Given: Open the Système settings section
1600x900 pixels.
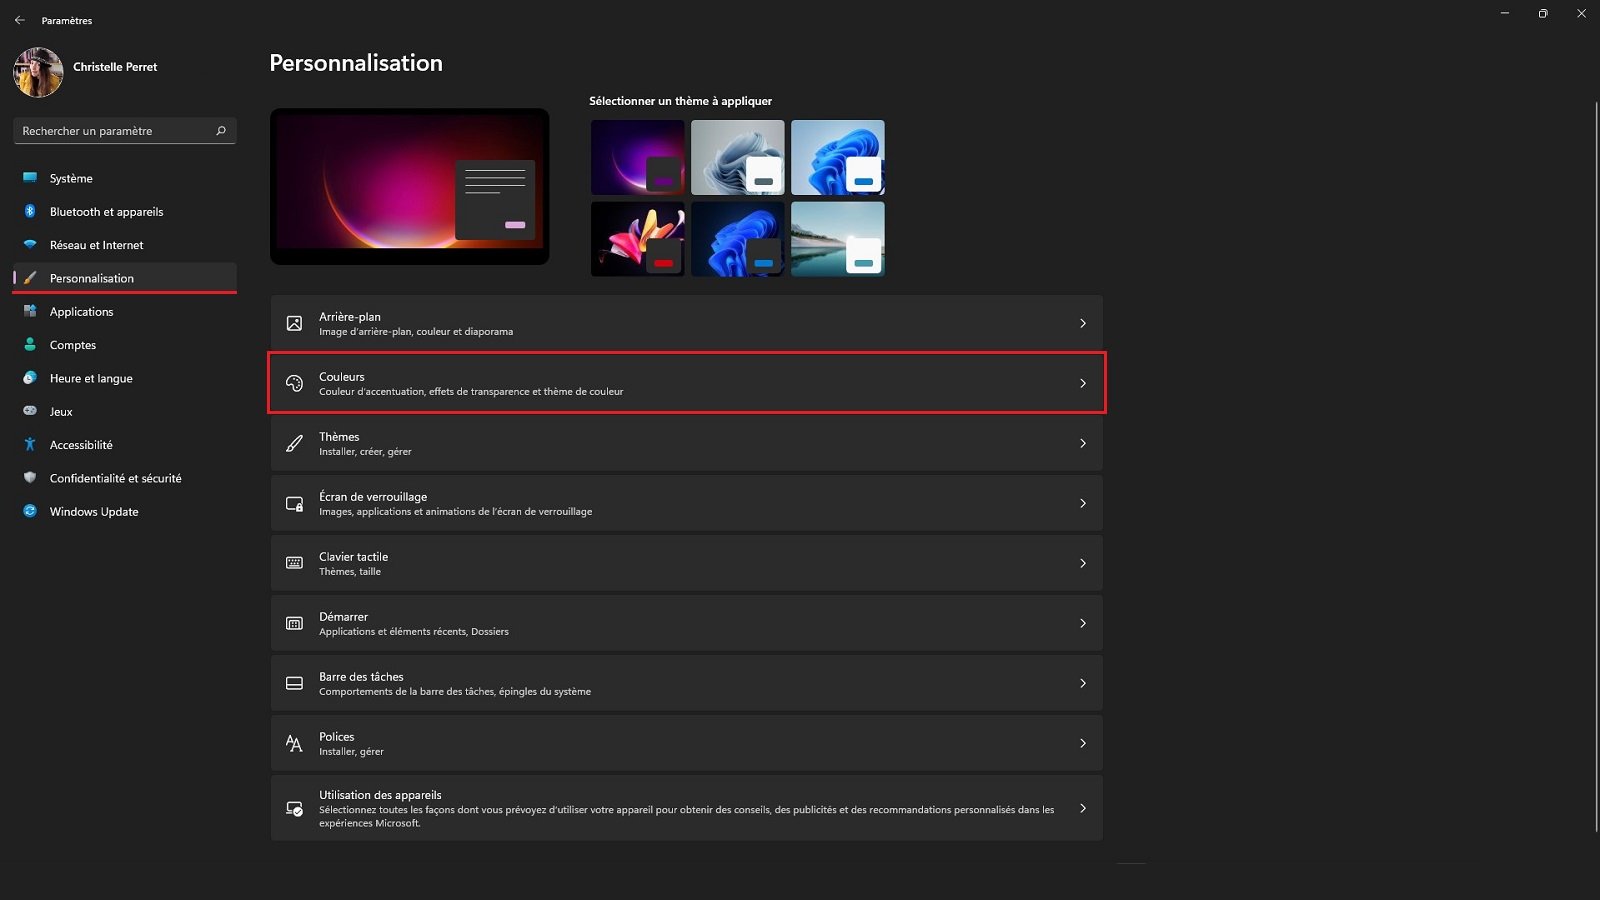Looking at the screenshot, I should click(71, 178).
